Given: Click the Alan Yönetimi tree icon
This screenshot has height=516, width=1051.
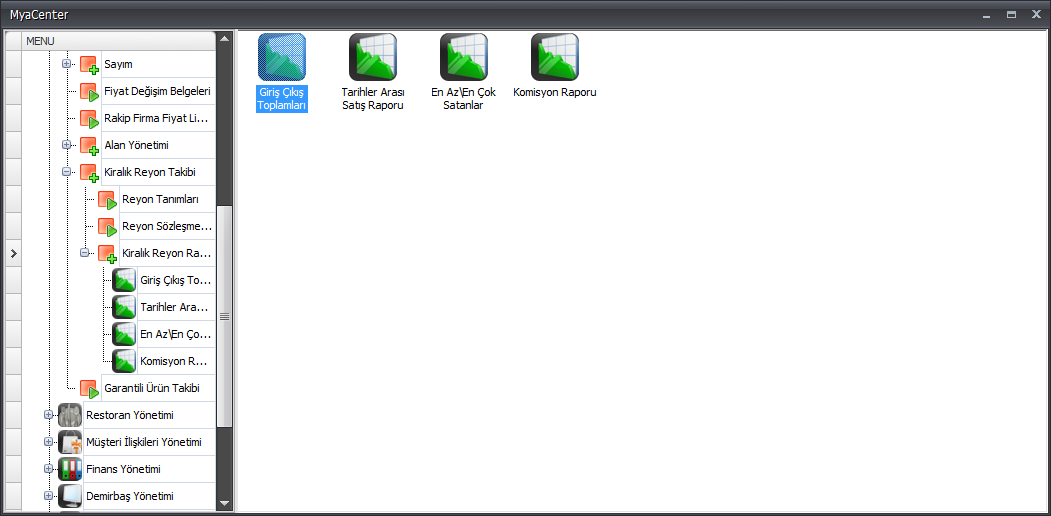Looking at the screenshot, I should click(x=89, y=145).
